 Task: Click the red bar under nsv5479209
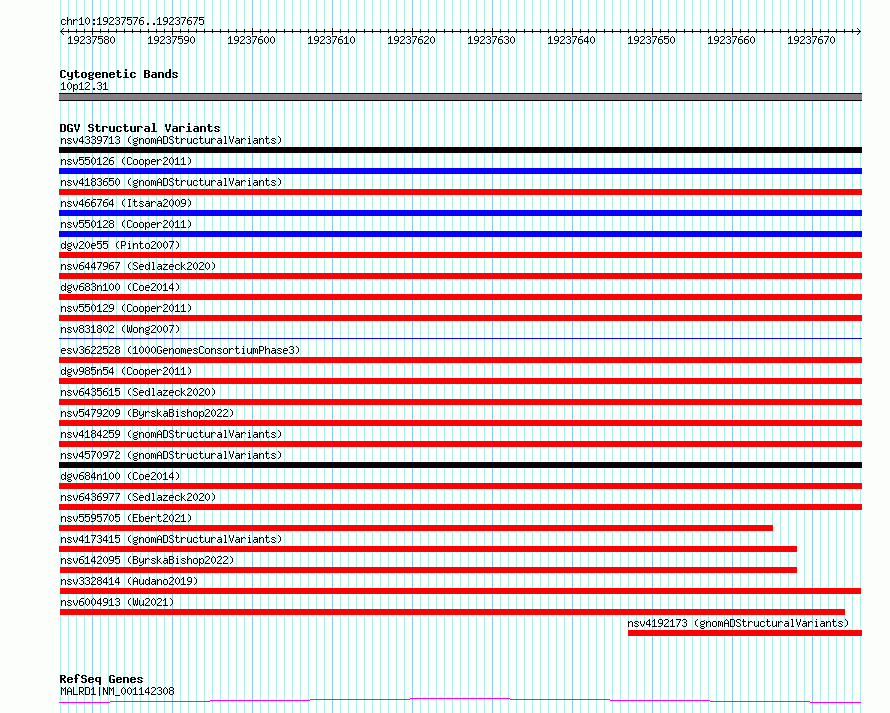click(460, 423)
